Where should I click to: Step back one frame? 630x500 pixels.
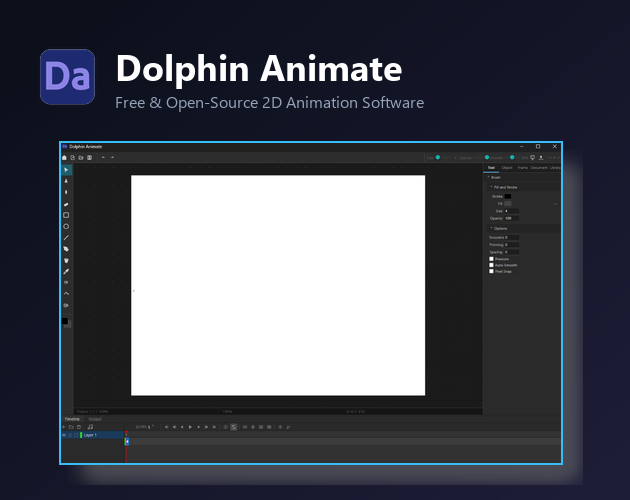(182, 427)
